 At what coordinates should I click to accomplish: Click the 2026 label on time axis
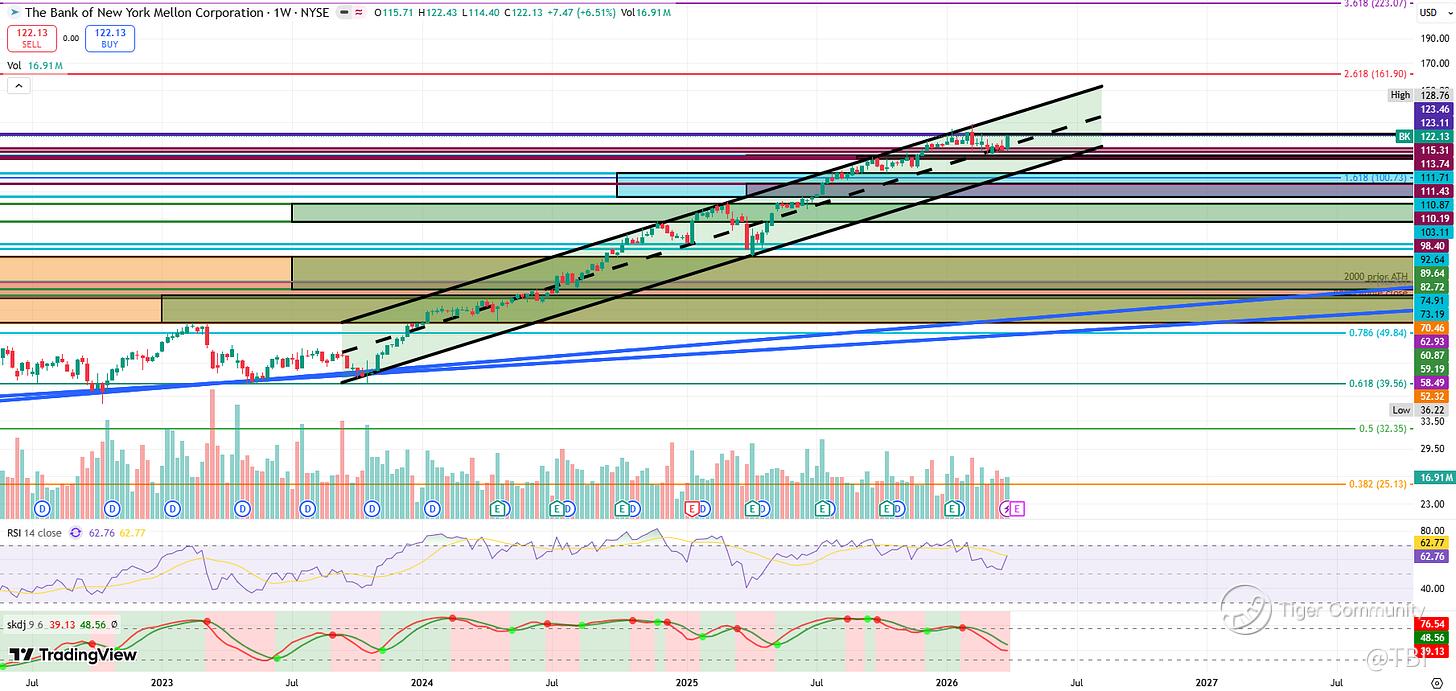[x=947, y=682]
